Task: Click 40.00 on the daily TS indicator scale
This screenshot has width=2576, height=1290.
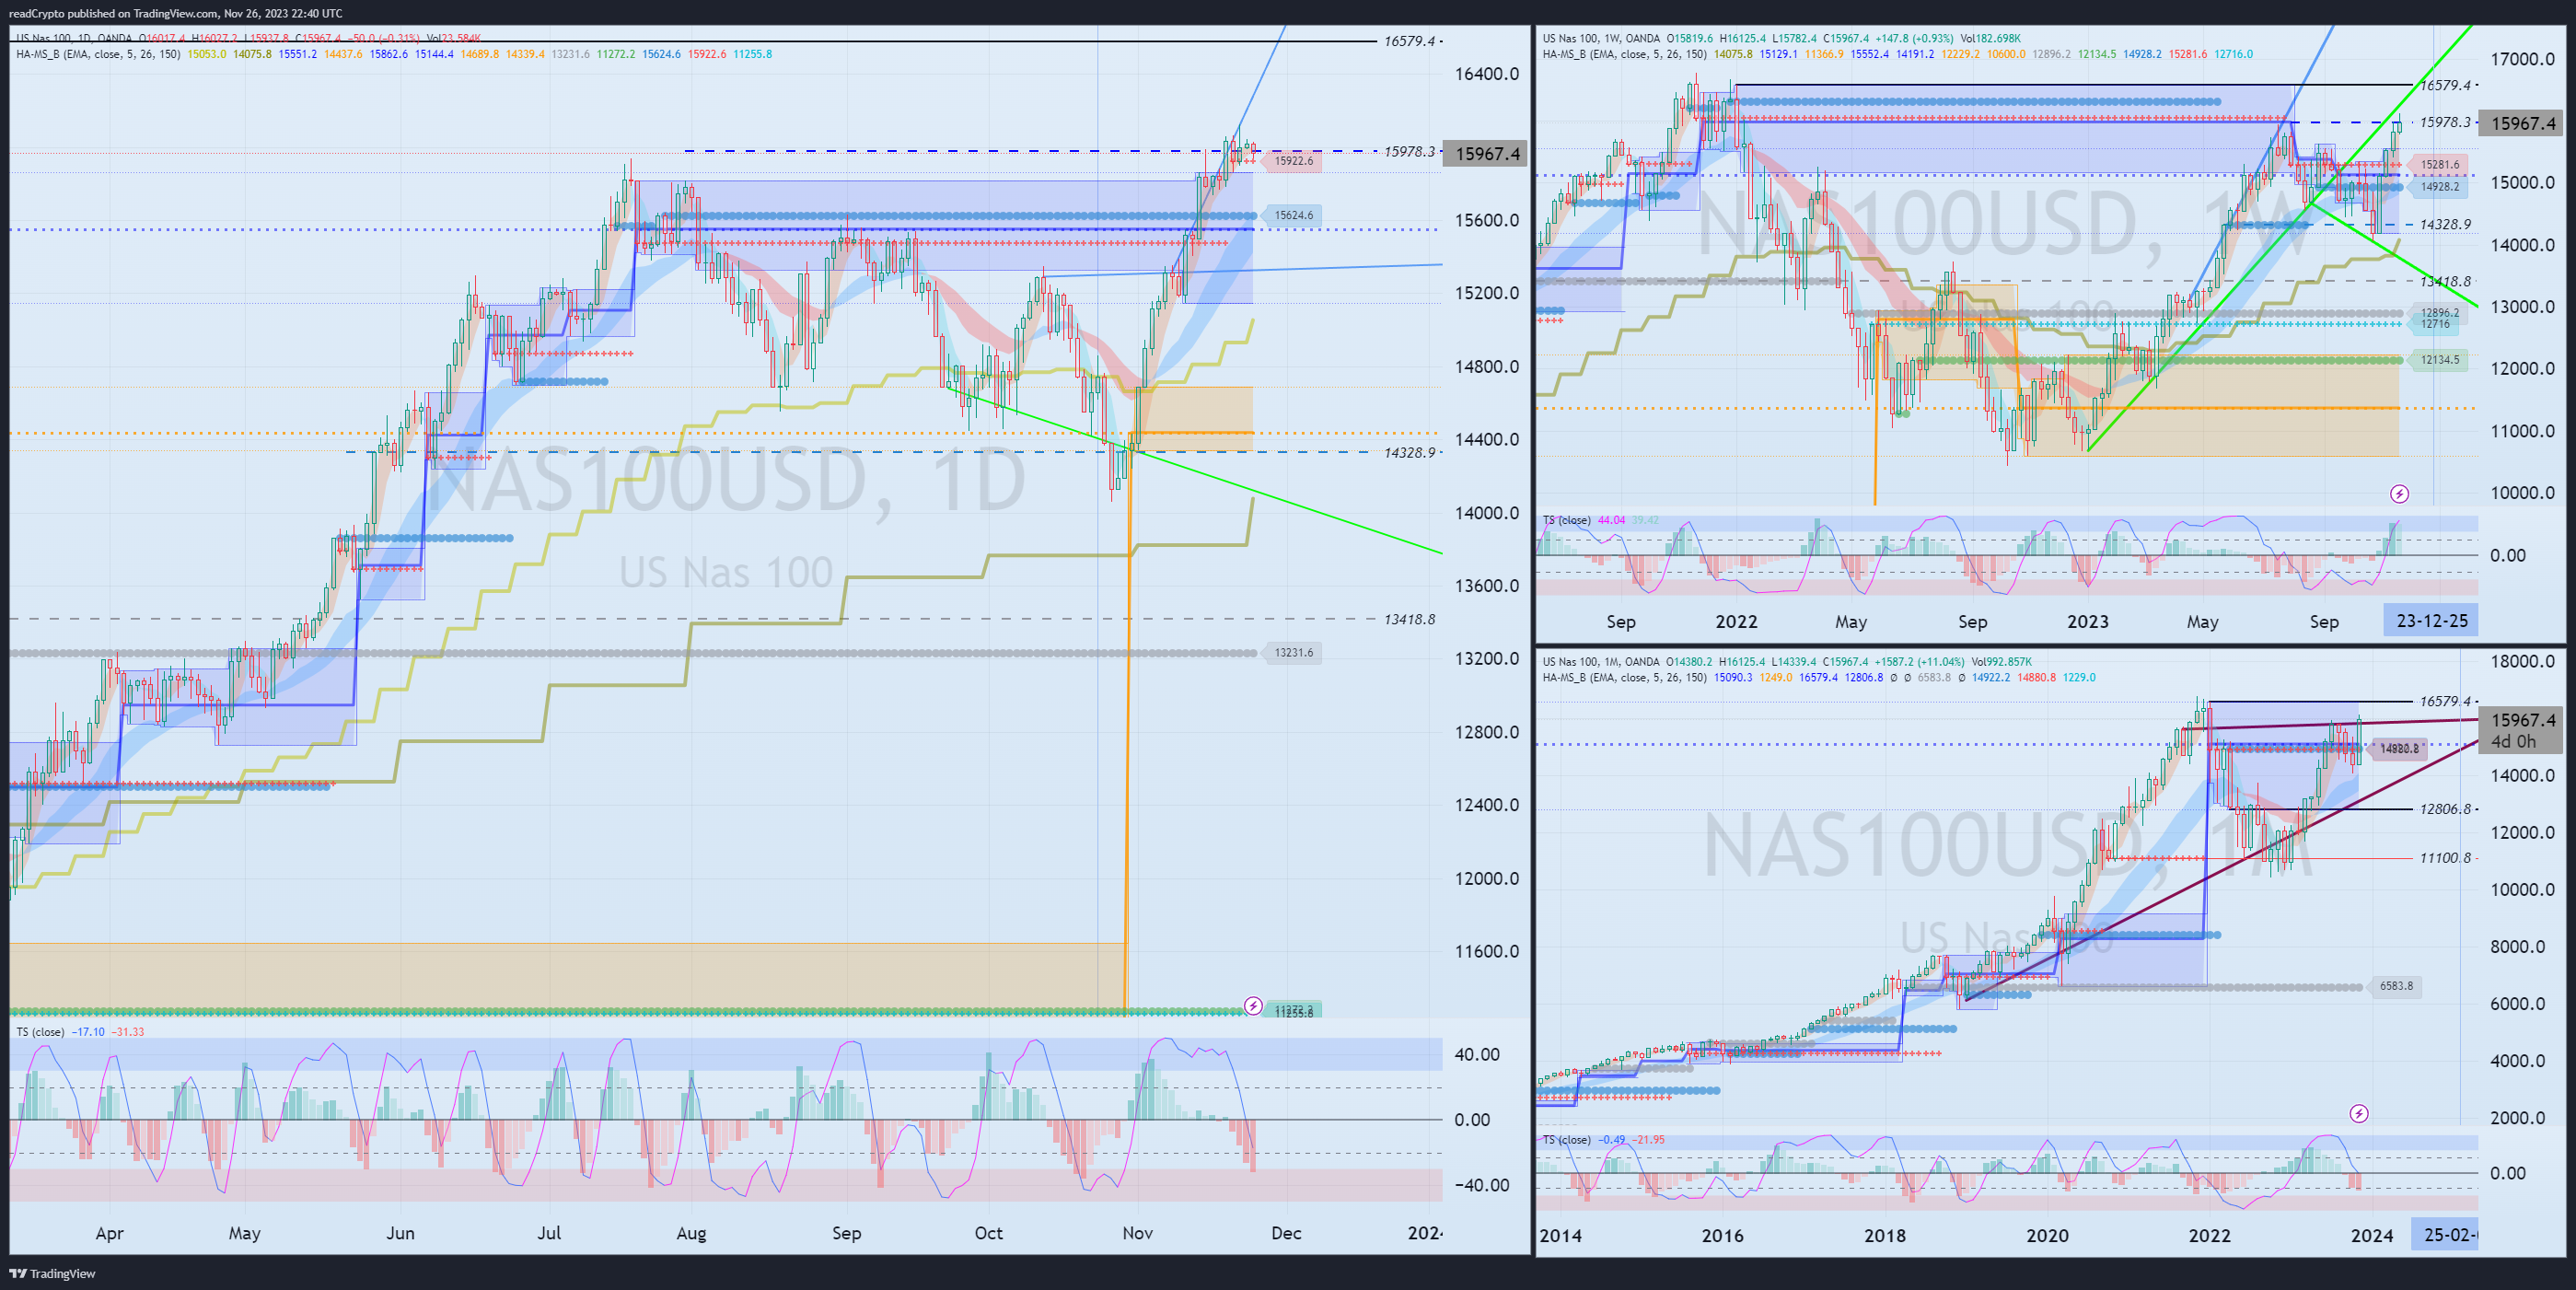Action: click(x=1477, y=1054)
